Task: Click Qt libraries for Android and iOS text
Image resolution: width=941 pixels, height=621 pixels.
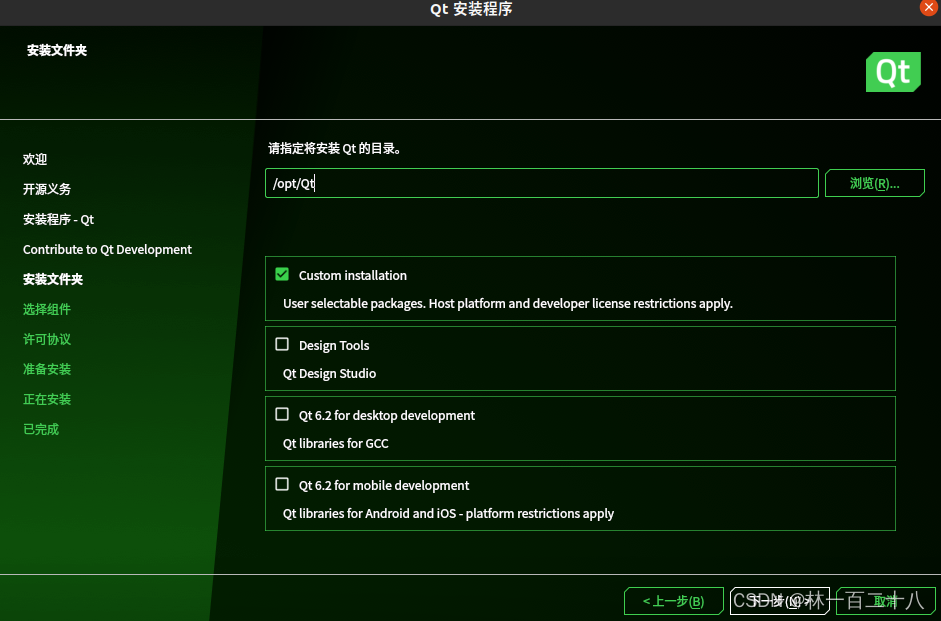Action: [448, 514]
